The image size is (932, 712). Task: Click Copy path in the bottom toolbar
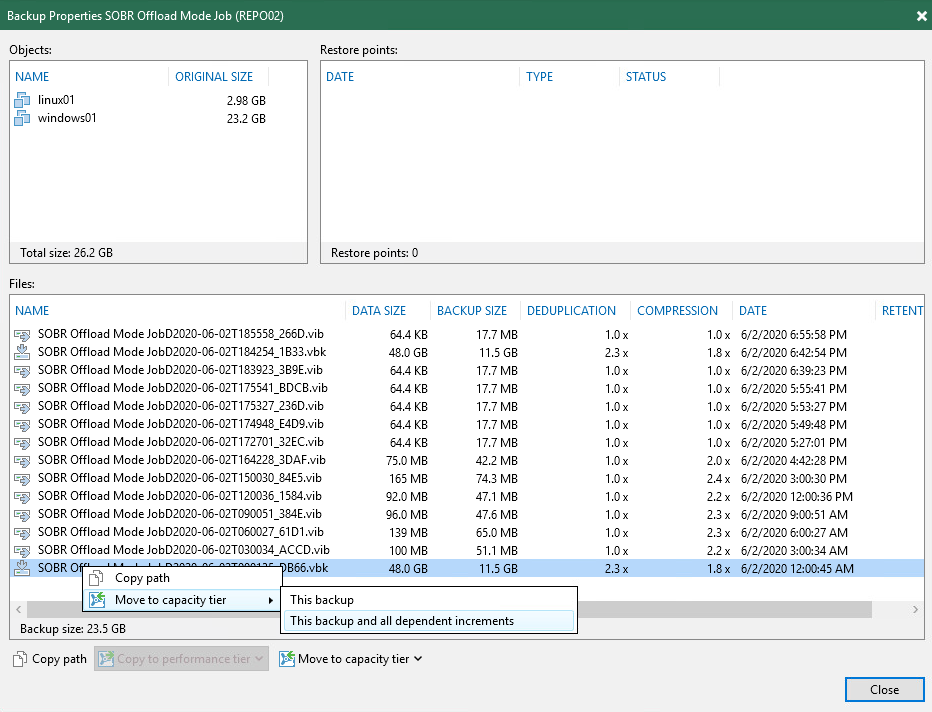click(59, 659)
